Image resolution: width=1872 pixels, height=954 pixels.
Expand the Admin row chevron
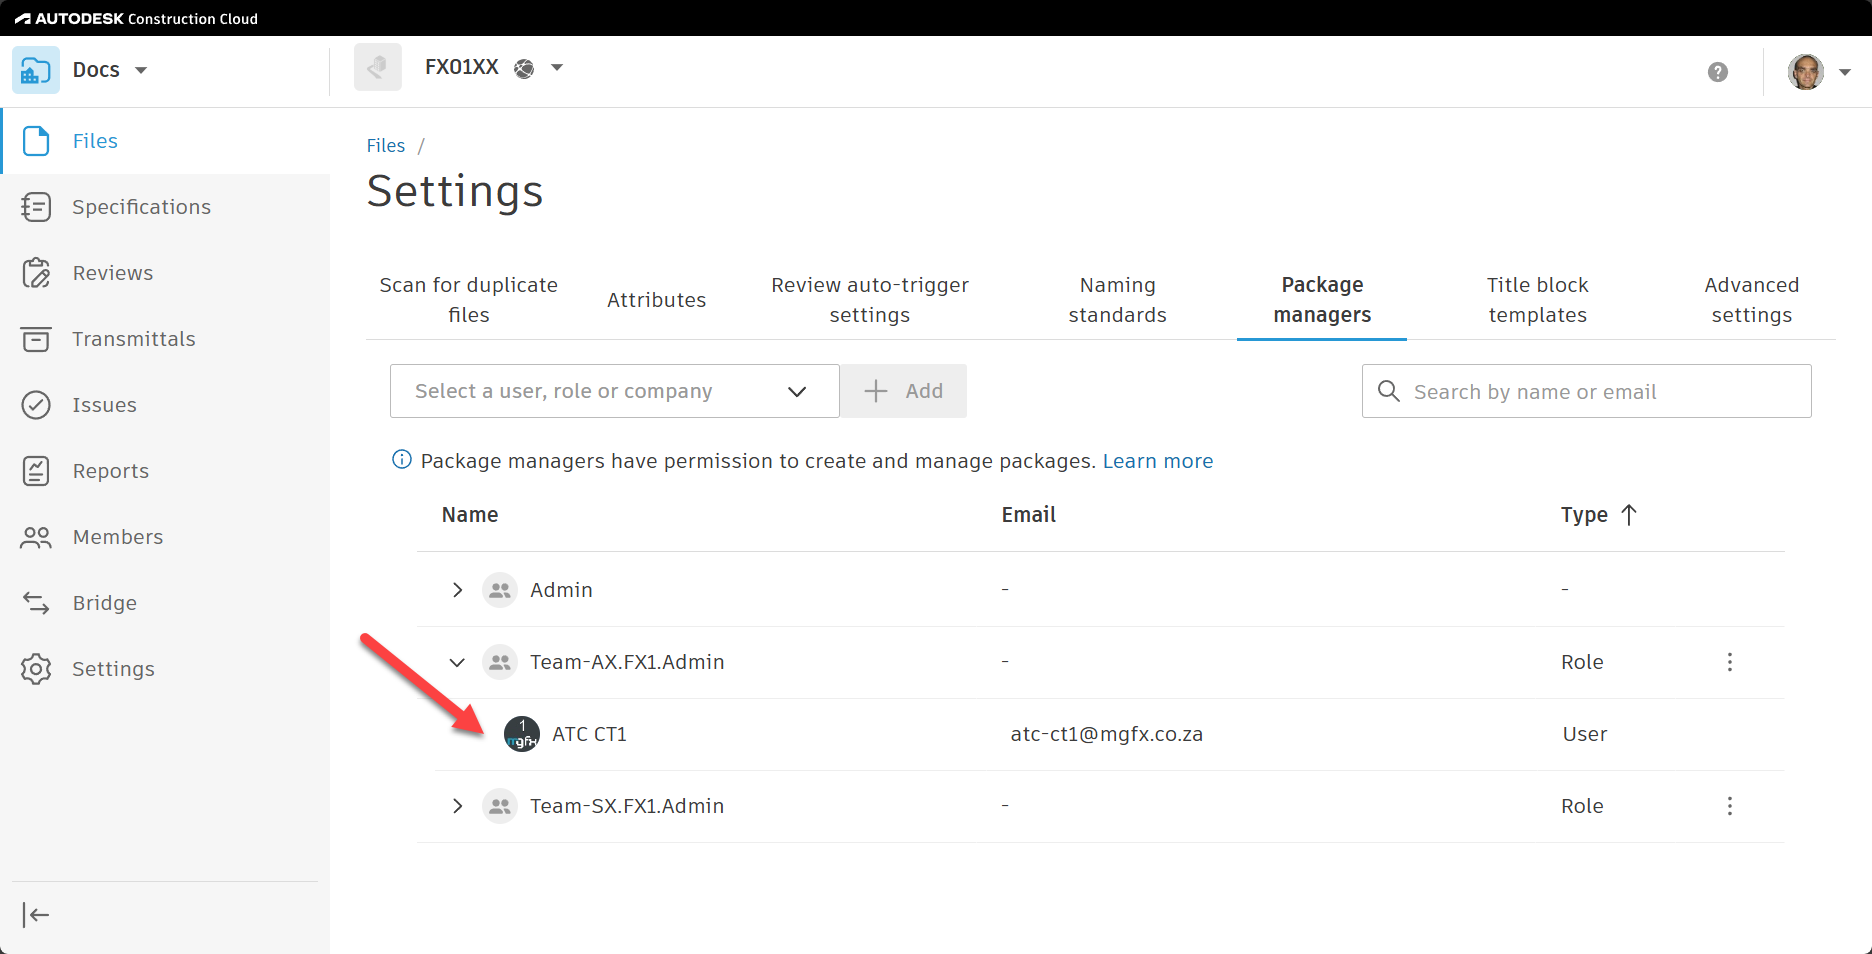tap(457, 590)
